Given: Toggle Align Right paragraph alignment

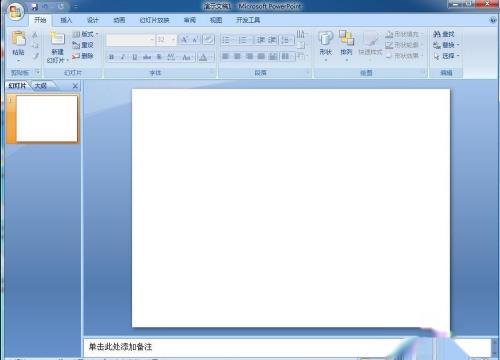Looking at the screenshot, I should tap(249, 56).
